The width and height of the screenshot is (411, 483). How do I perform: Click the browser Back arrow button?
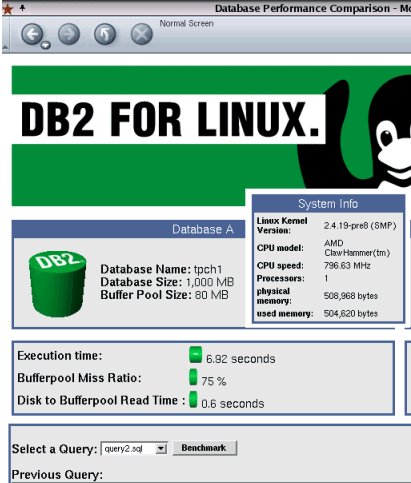click(32, 34)
